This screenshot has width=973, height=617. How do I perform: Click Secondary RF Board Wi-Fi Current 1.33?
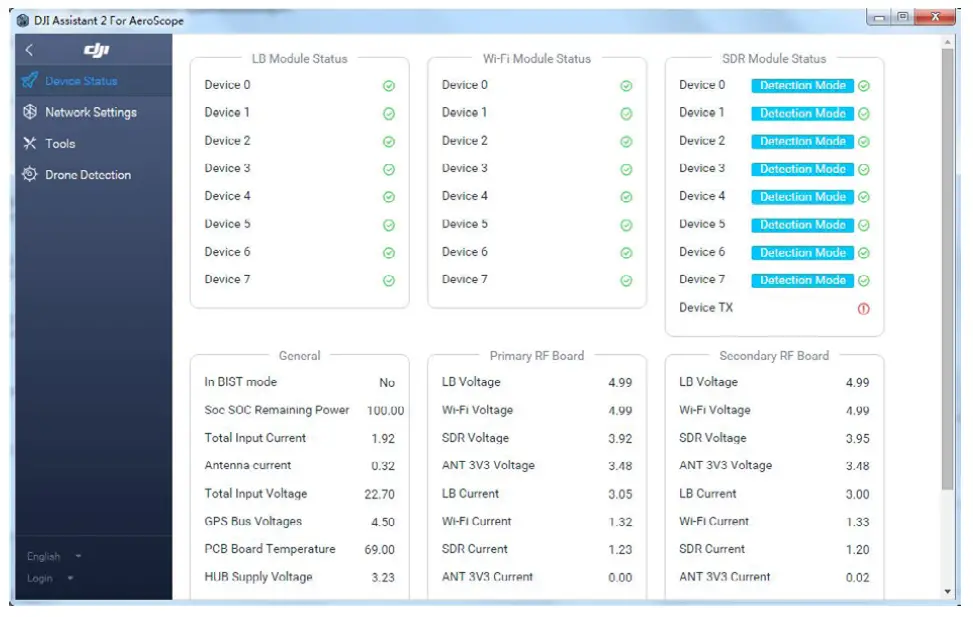coord(858,522)
